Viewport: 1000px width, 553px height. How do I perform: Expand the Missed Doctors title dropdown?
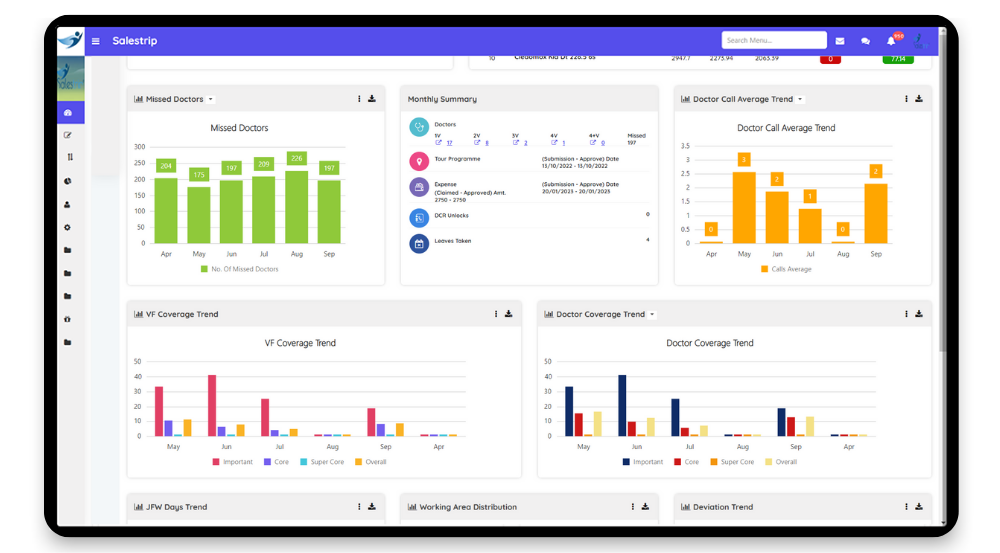point(210,100)
